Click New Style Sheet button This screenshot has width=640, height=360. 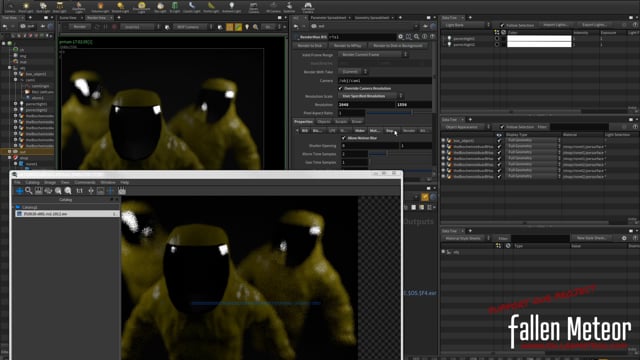pos(591,238)
